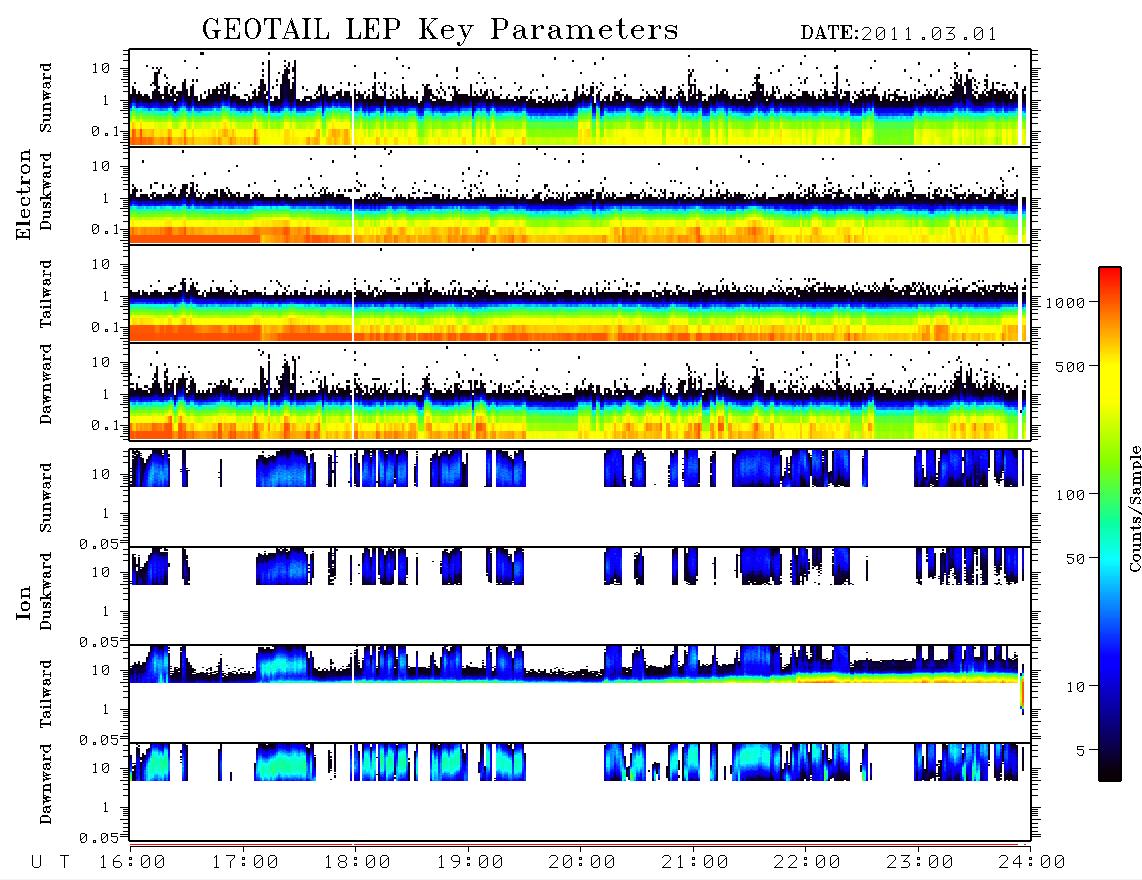Select the "1000" color bar tick label
The width and height of the screenshot is (1142, 880).
click(1066, 302)
